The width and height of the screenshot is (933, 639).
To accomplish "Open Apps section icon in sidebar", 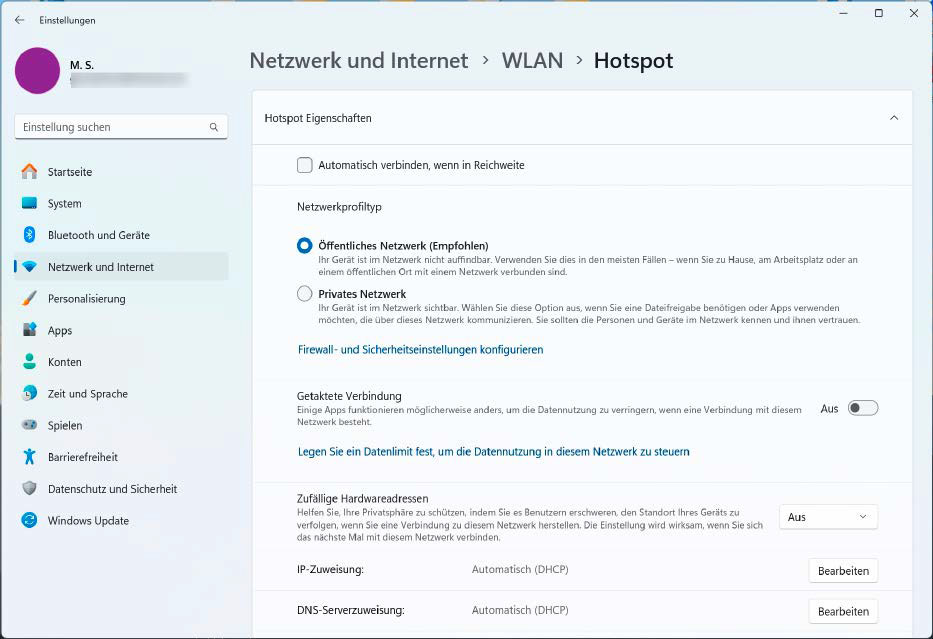I will coord(29,330).
